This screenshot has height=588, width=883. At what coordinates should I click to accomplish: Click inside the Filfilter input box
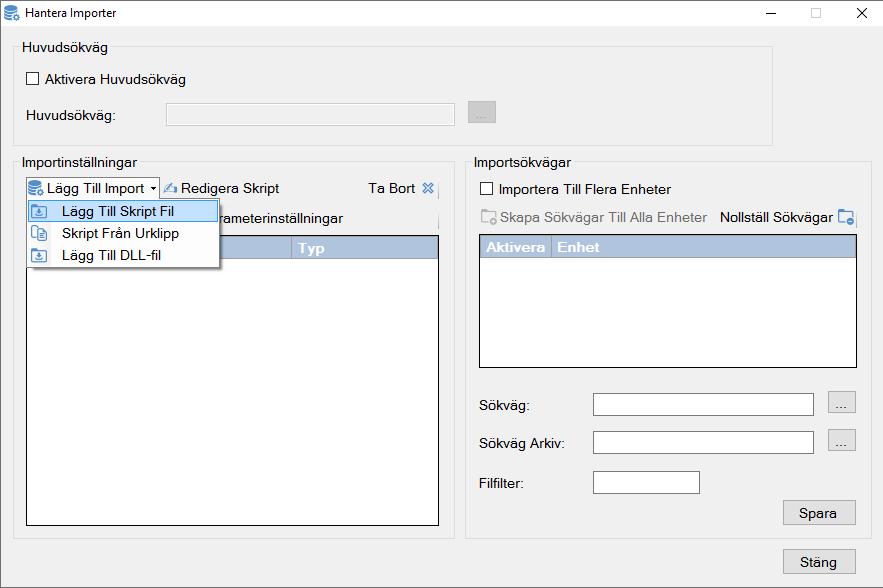(x=646, y=482)
